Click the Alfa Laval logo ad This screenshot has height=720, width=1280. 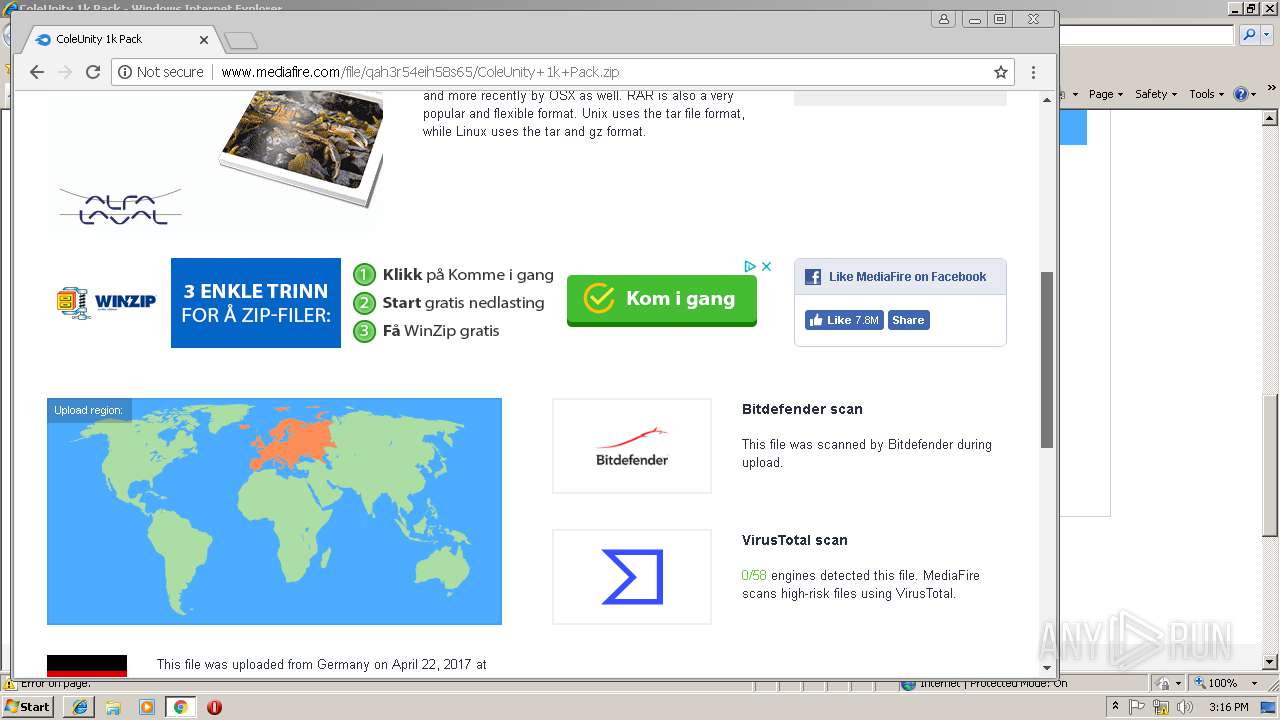pyautogui.click(x=120, y=206)
